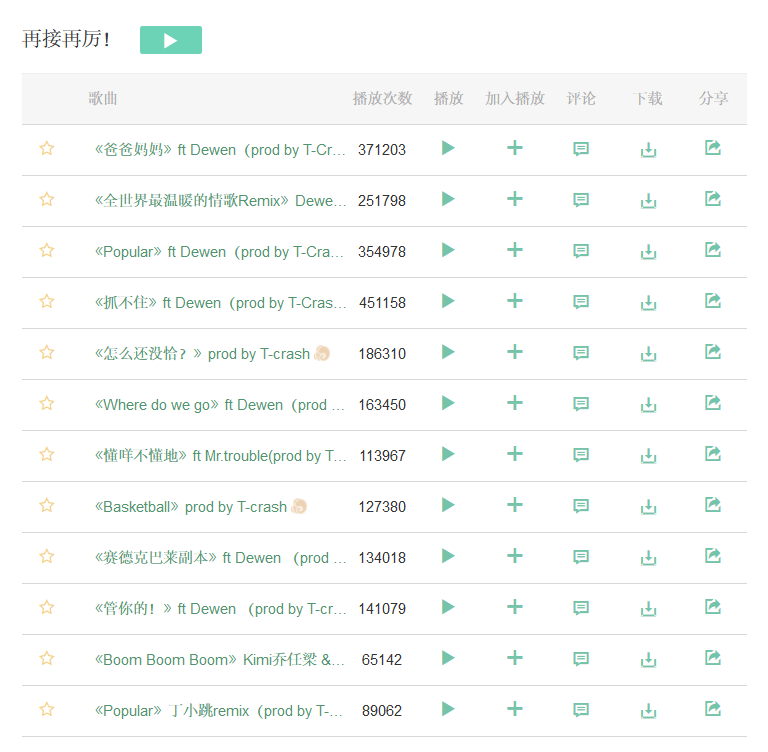Open the 《抓不住》 ft Dewen link
The width and height of the screenshot is (768, 752).
click(220, 302)
